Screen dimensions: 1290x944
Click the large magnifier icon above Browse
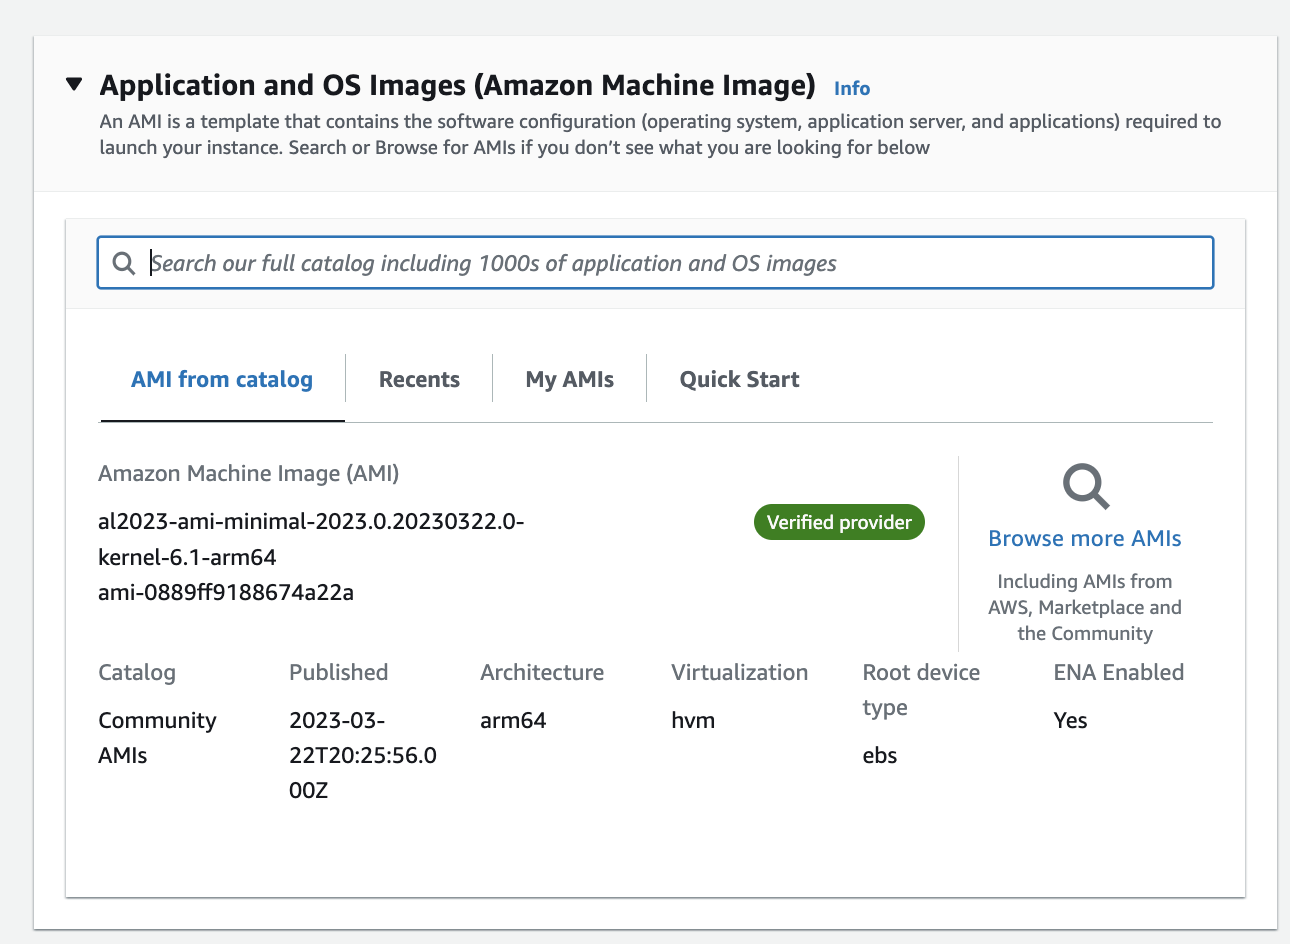pyautogui.click(x=1086, y=487)
